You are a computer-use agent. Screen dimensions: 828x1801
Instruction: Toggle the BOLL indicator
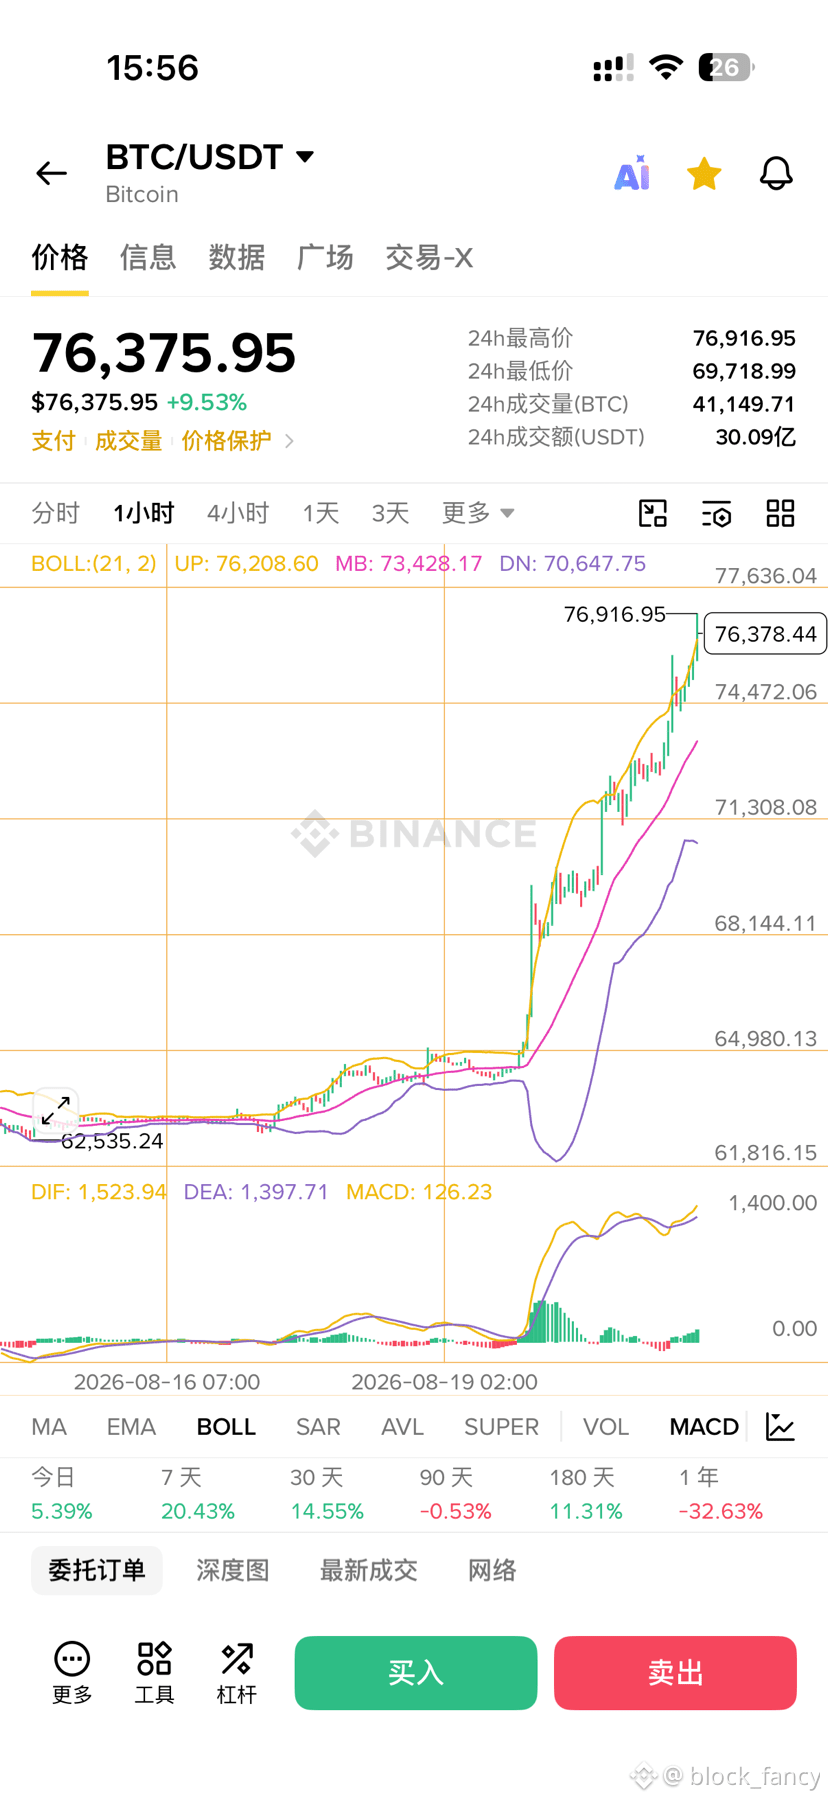click(226, 1427)
